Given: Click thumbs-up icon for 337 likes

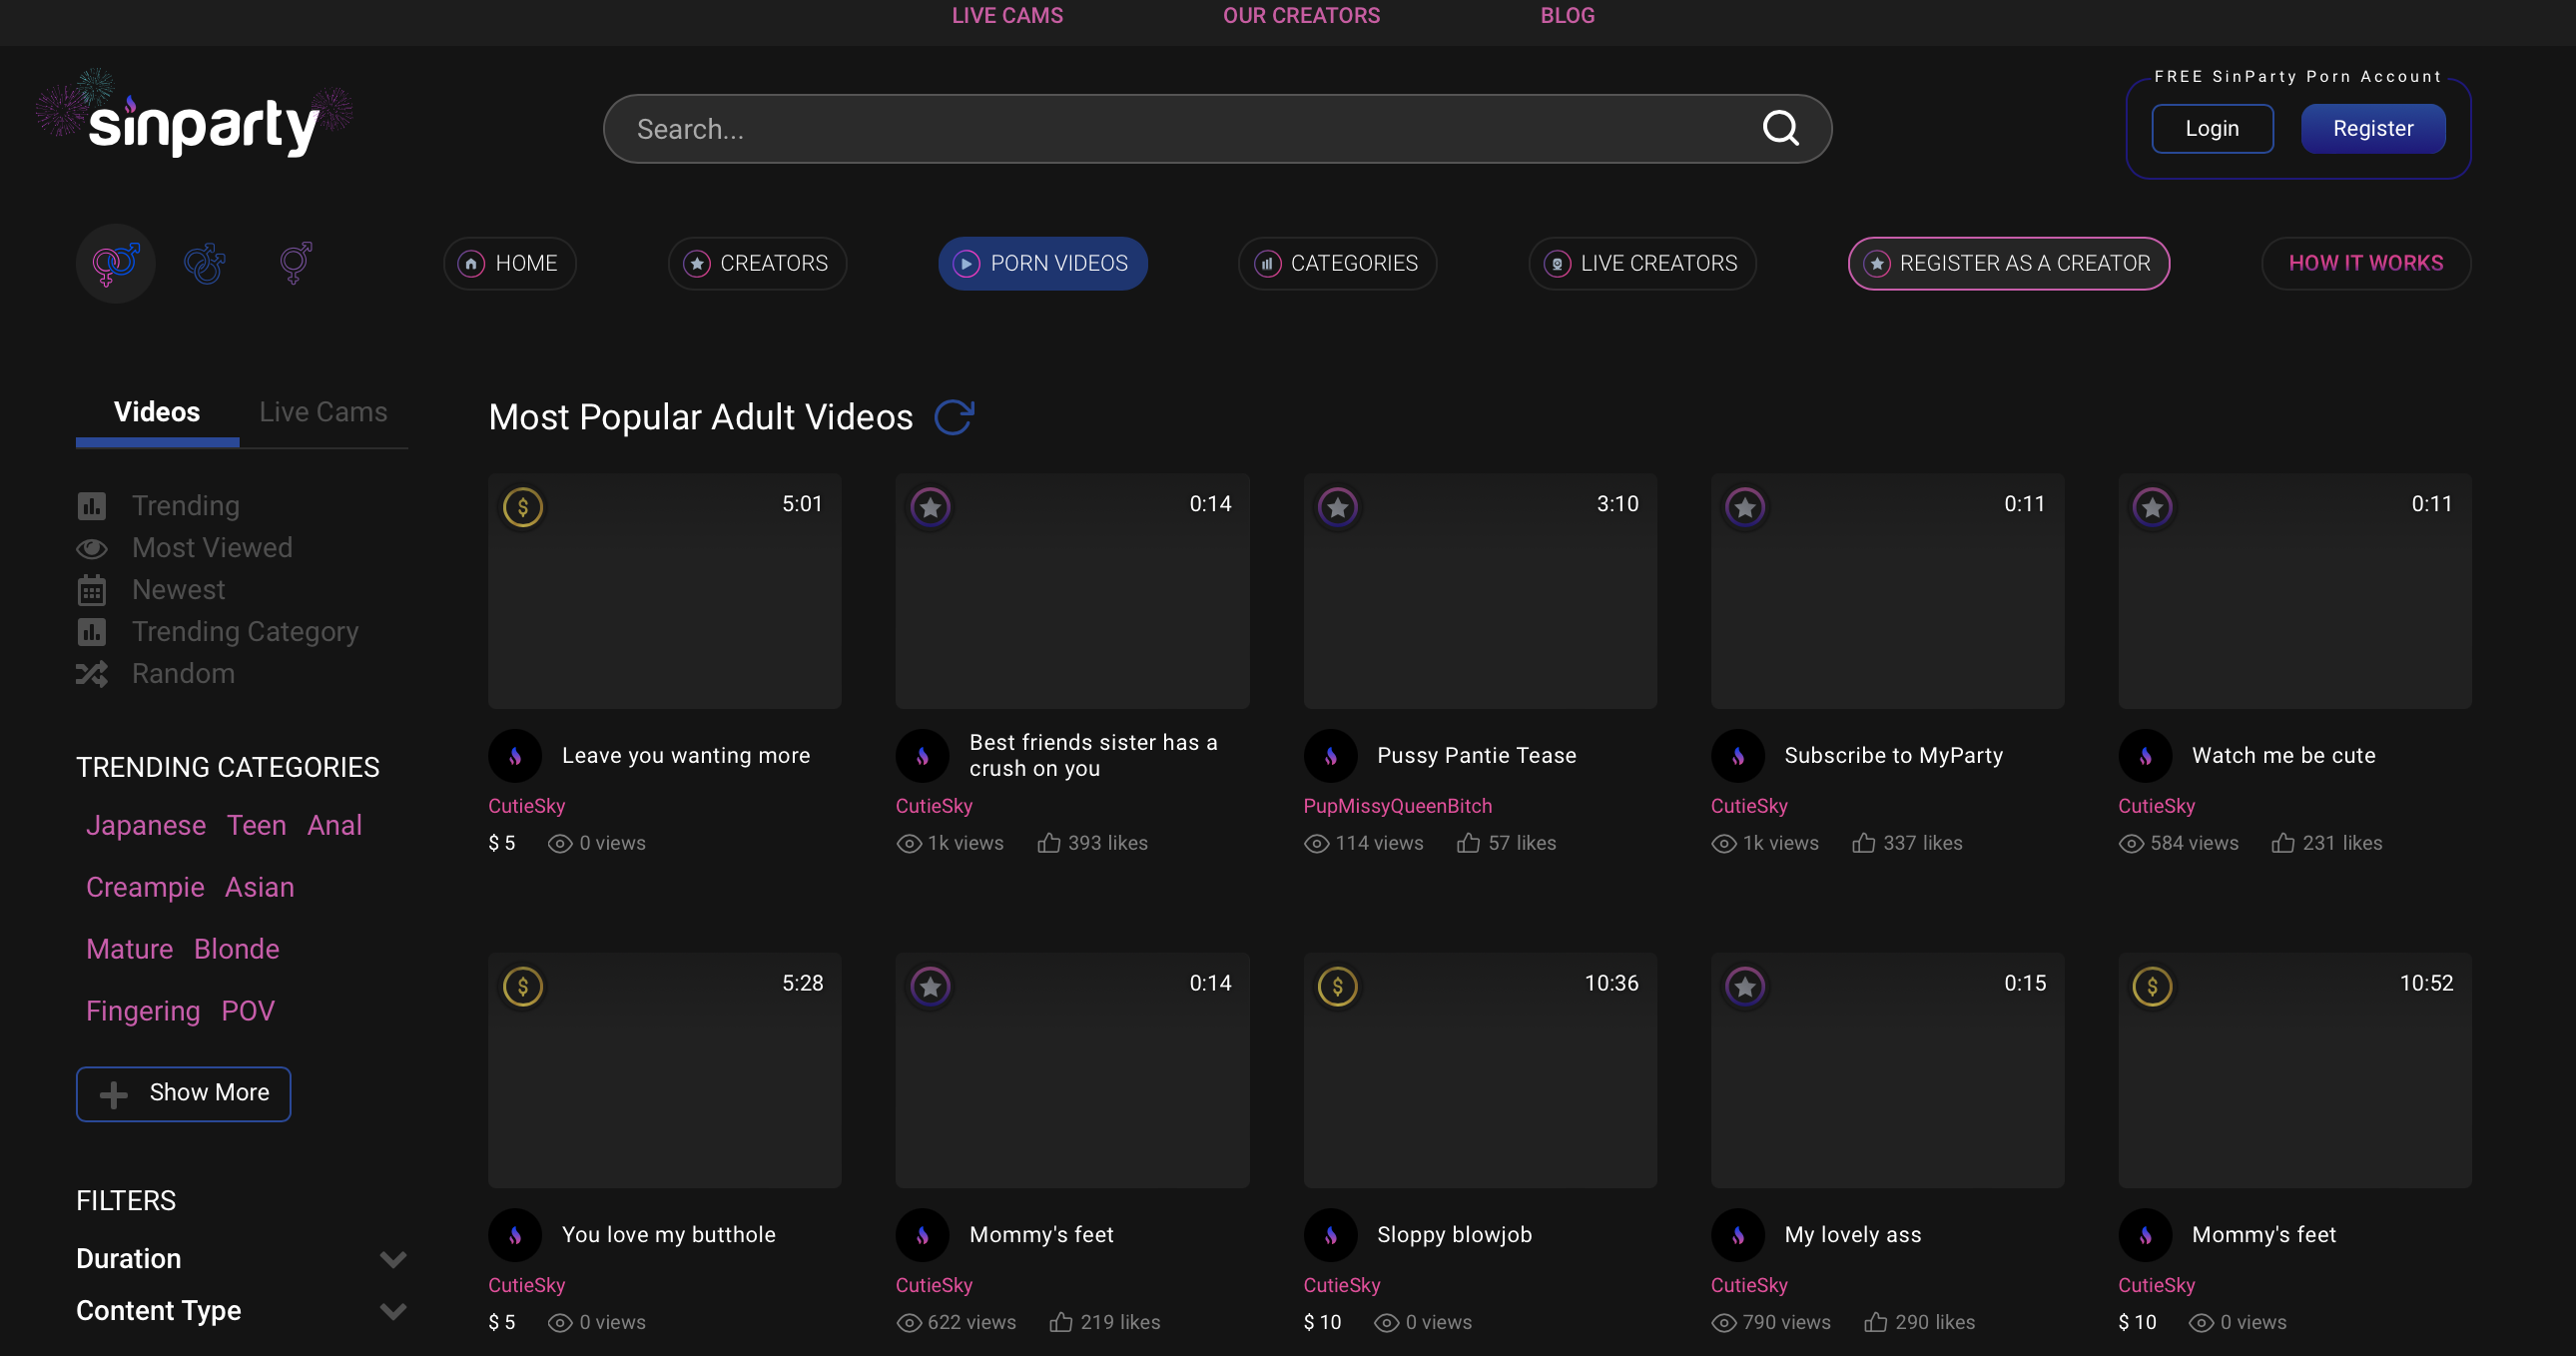Looking at the screenshot, I should click(1863, 843).
